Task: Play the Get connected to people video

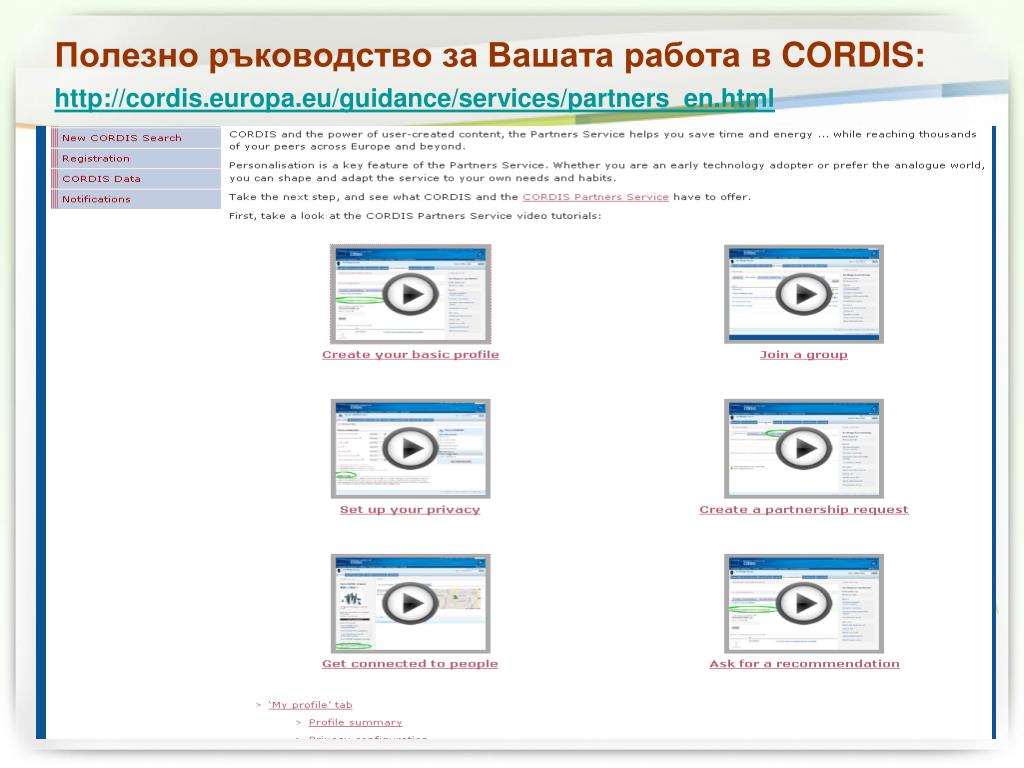Action: click(x=410, y=603)
